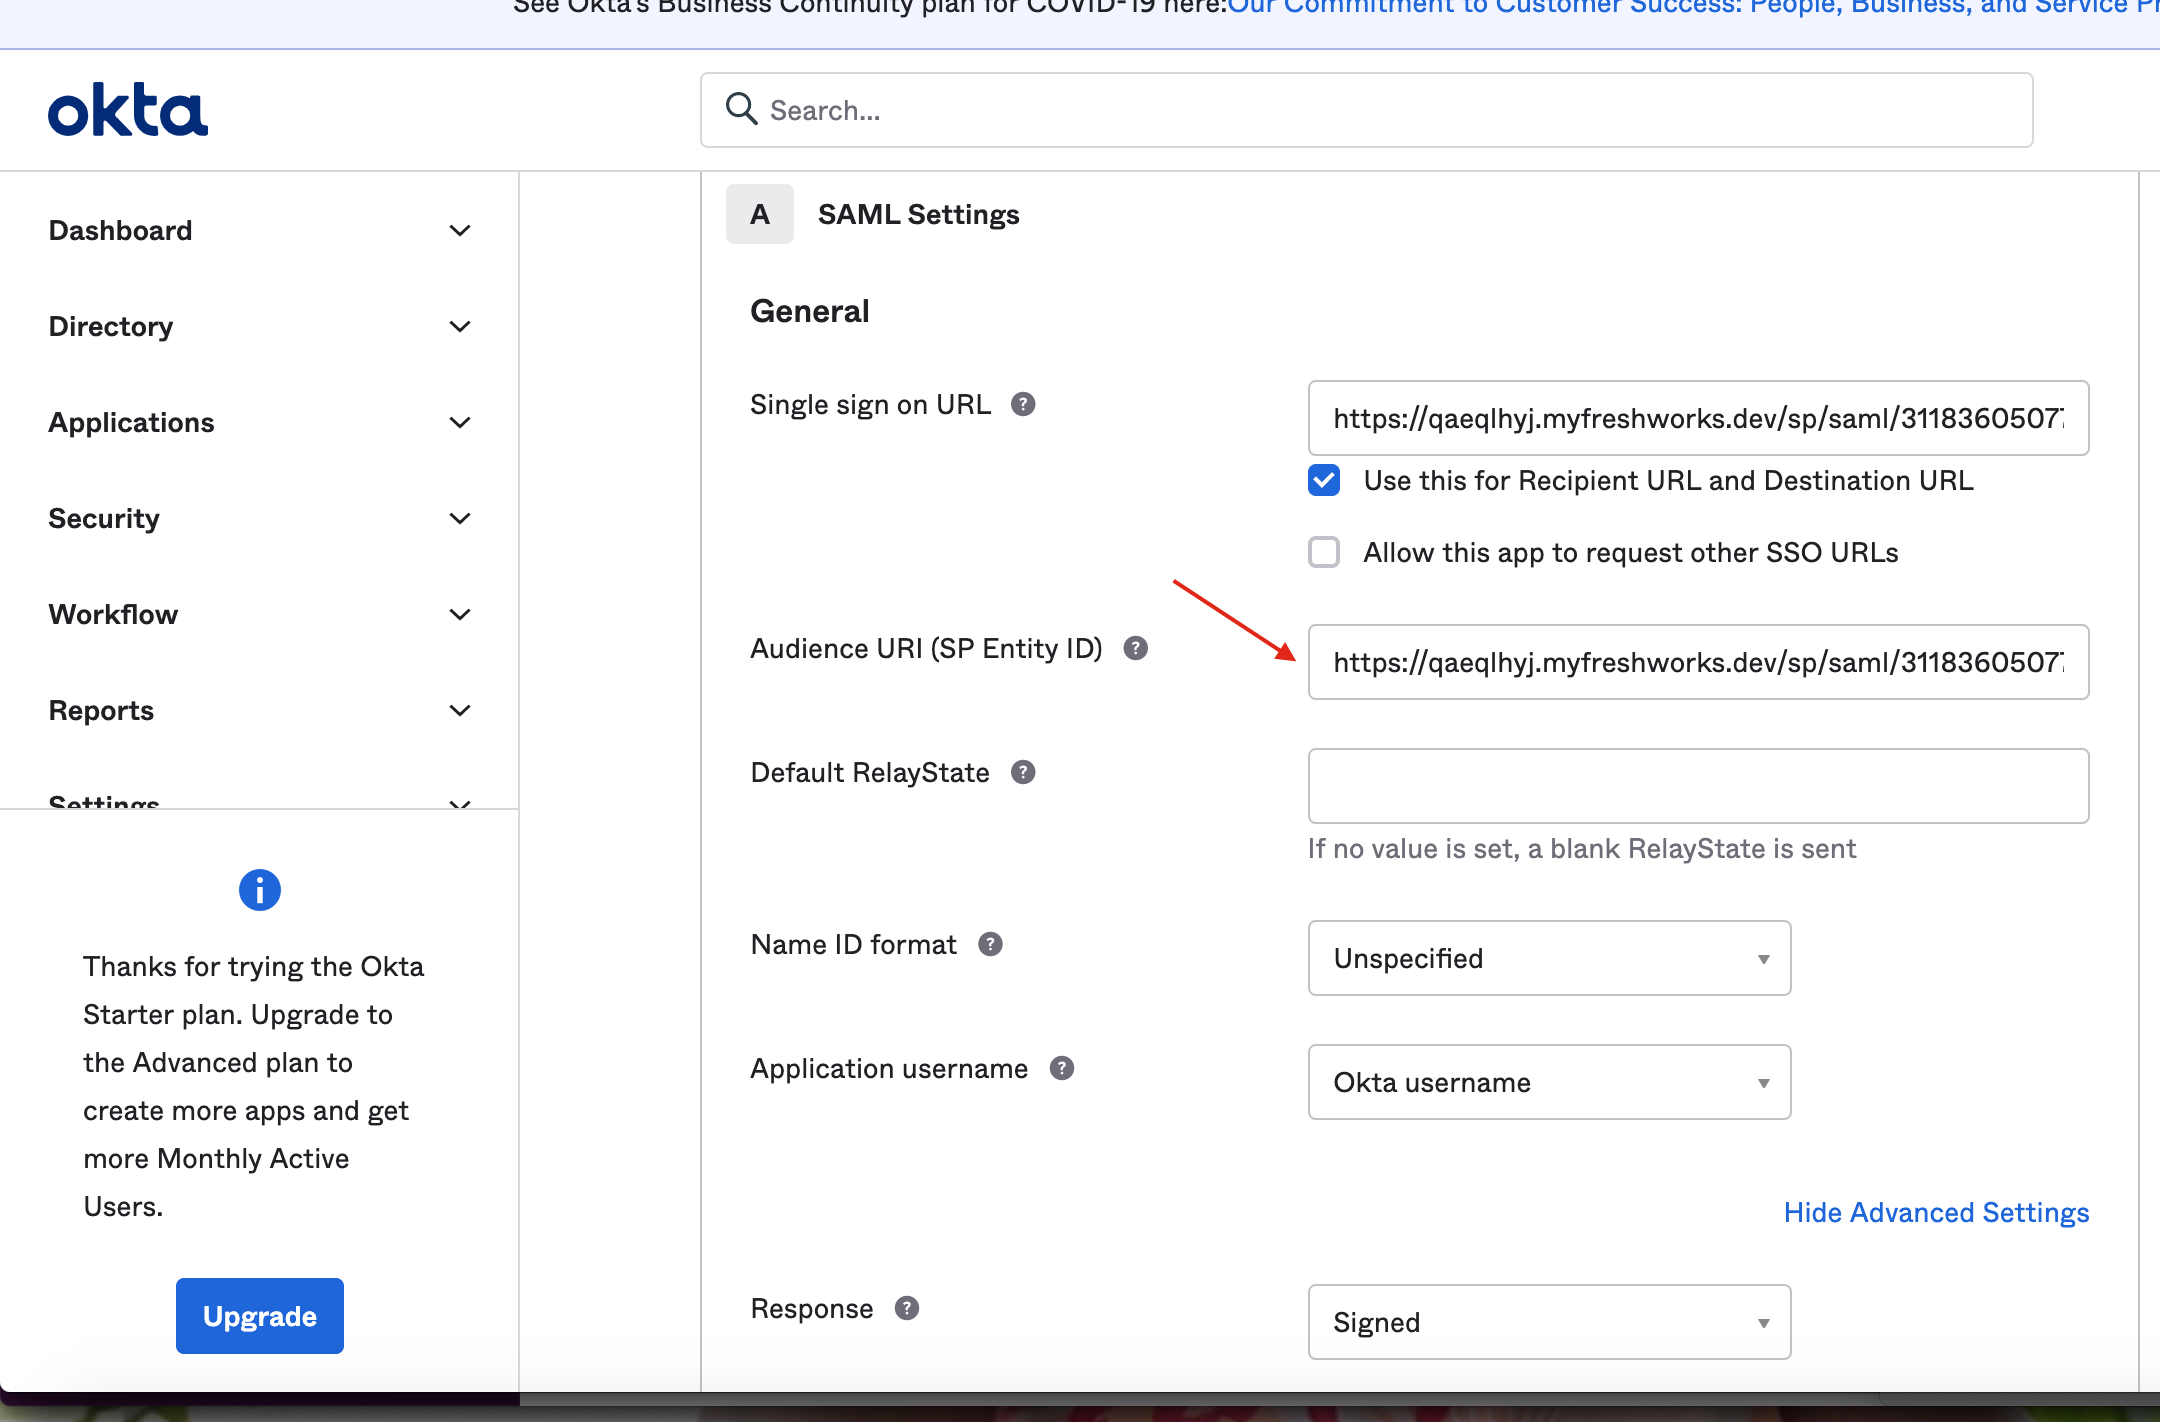The image size is (2160, 1422).
Task: Uncheck Use this for Recipient URL checkbox
Action: click(1324, 480)
